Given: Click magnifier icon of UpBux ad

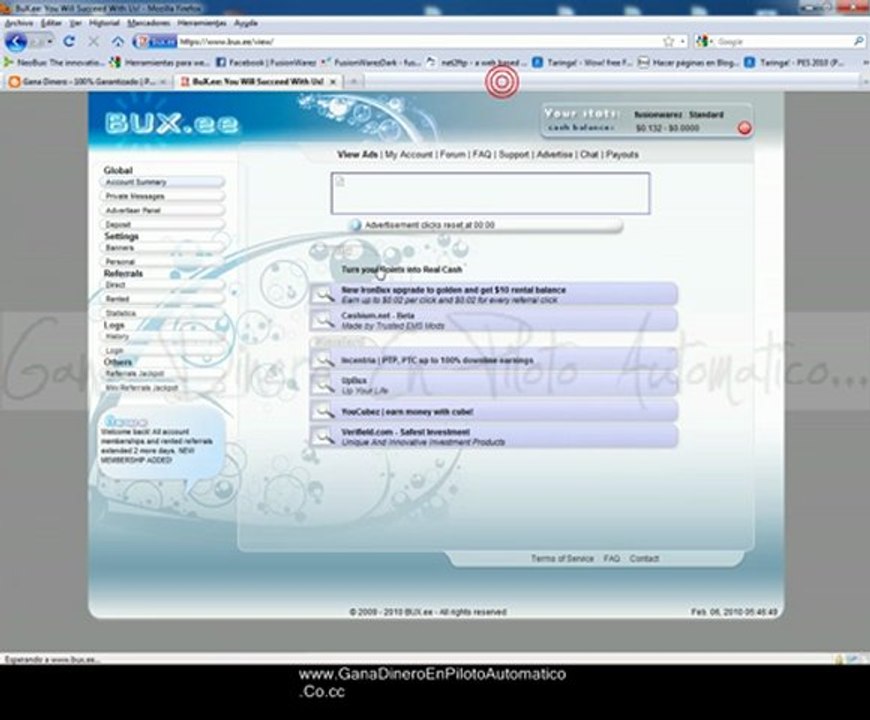Looking at the screenshot, I should tap(322, 386).
